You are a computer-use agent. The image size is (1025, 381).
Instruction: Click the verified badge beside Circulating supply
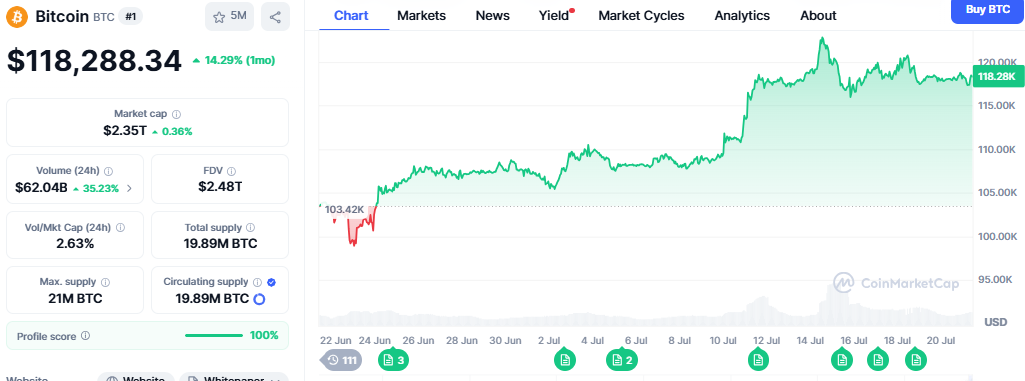coord(271,282)
